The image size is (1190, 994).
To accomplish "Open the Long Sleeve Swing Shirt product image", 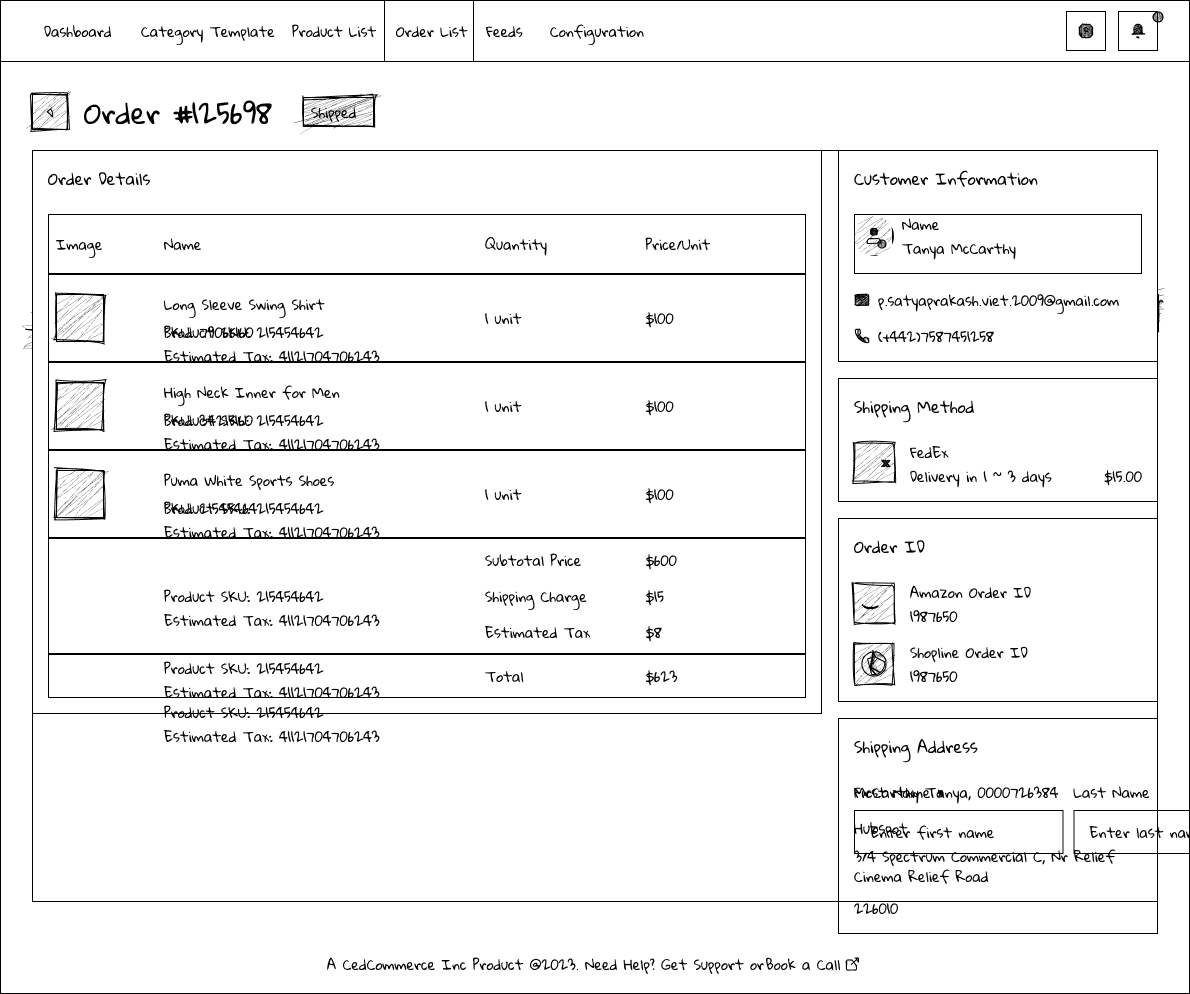I will (80, 319).
